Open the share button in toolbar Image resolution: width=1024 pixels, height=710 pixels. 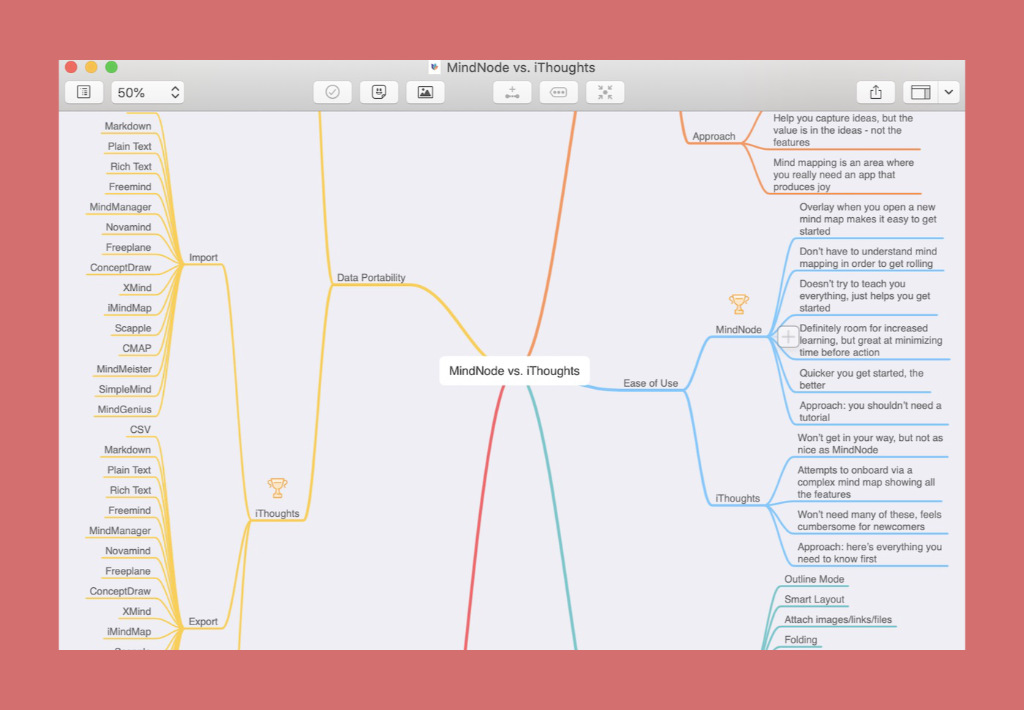click(876, 92)
